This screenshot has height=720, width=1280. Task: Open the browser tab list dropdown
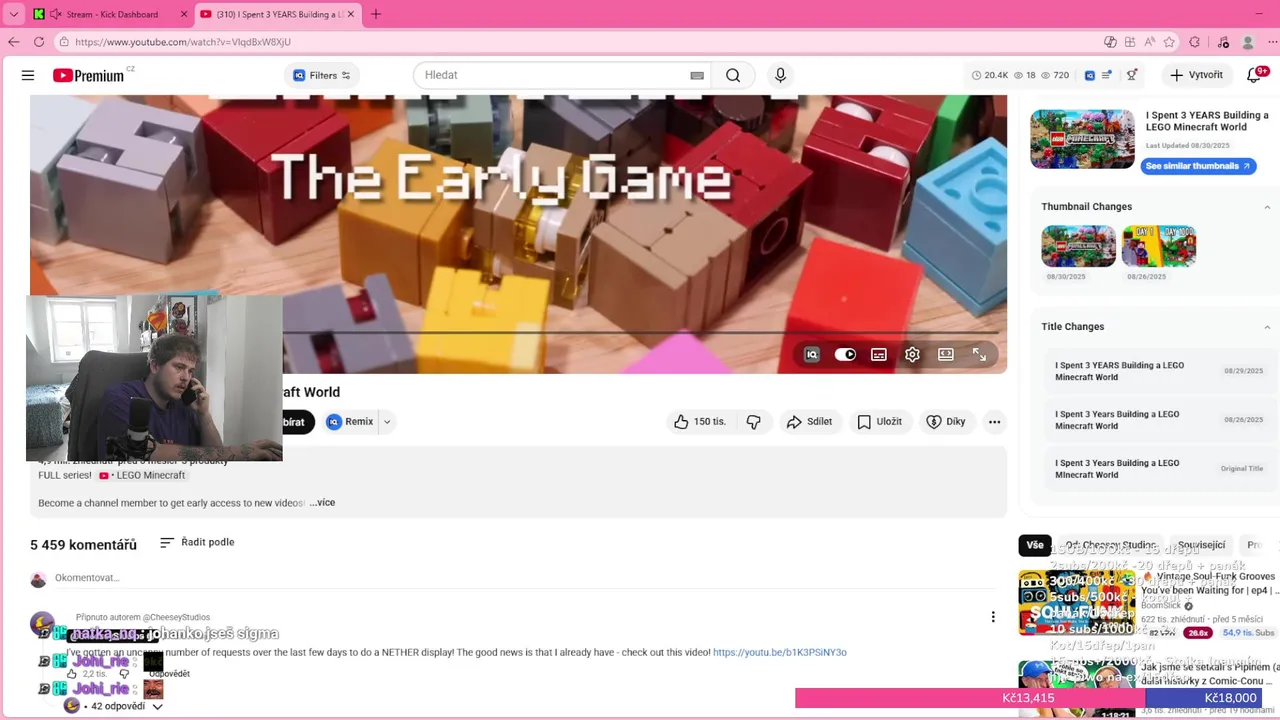point(13,14)
